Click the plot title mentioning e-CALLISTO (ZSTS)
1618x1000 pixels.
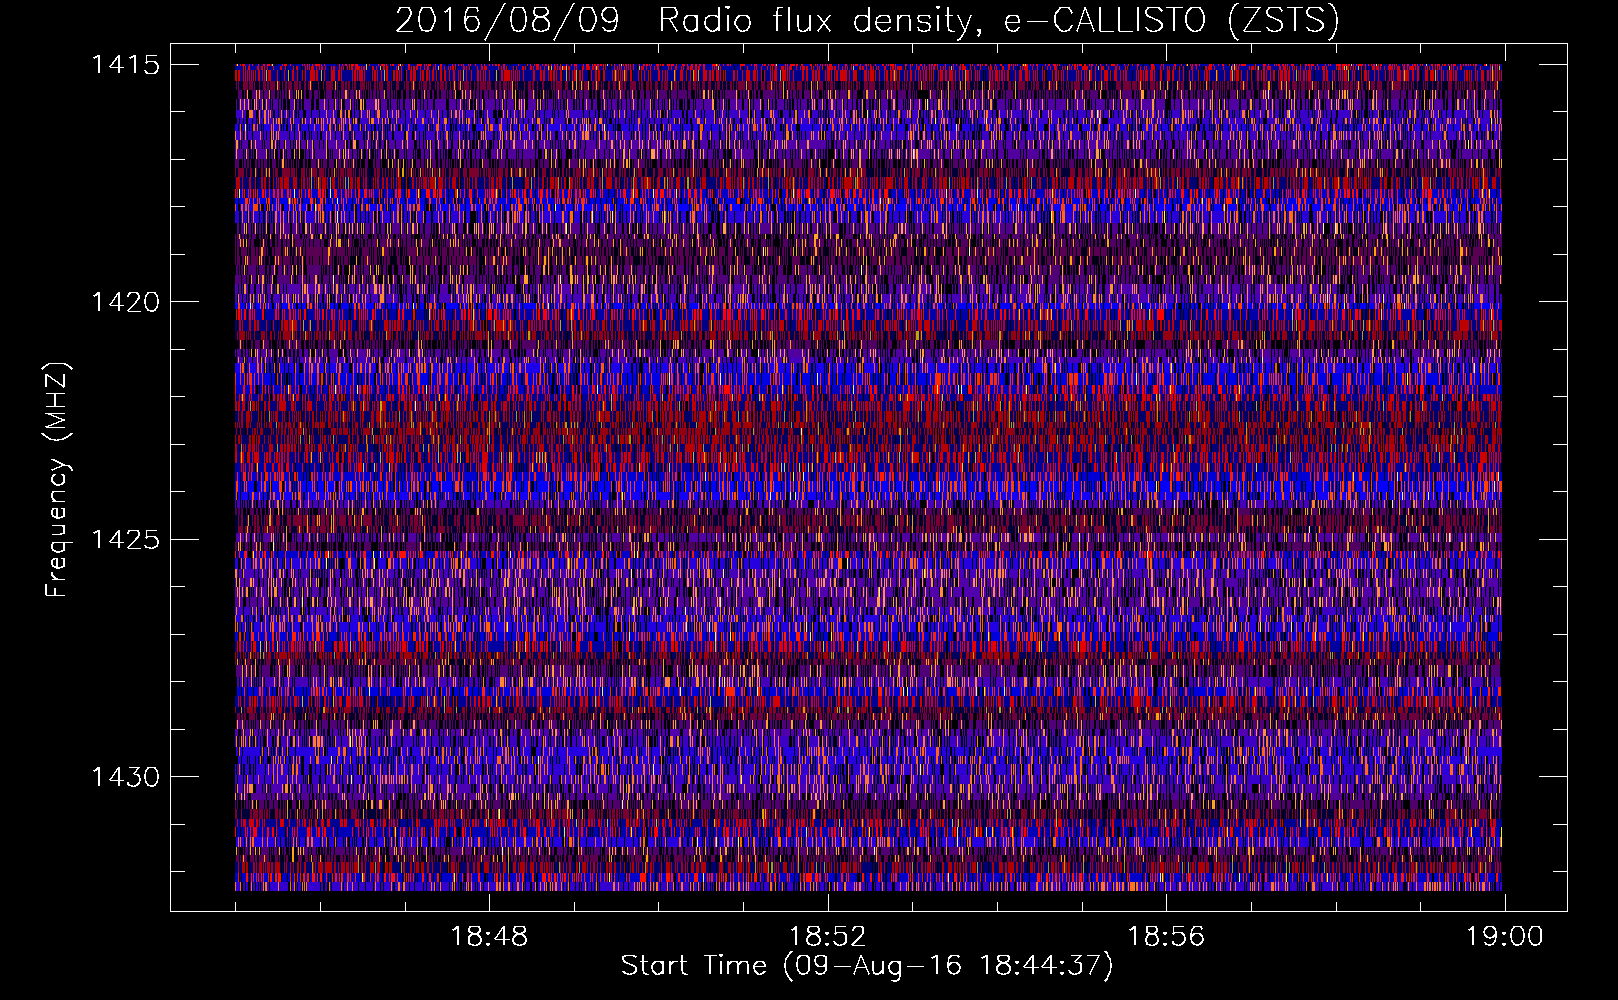(867, 21)
